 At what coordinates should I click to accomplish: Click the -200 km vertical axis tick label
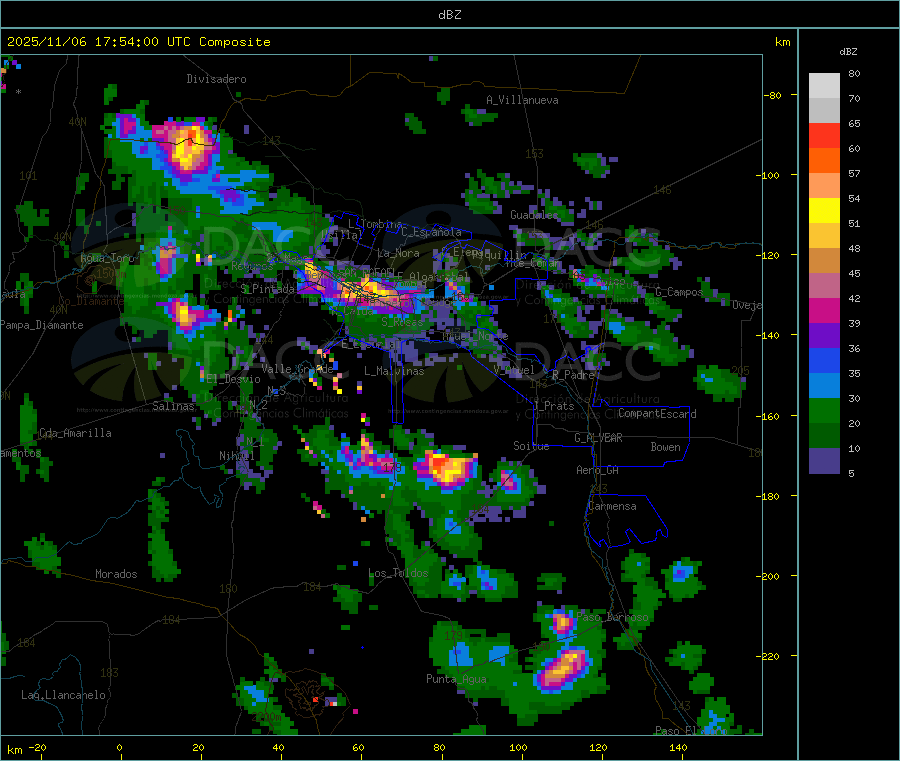[769, 576]
